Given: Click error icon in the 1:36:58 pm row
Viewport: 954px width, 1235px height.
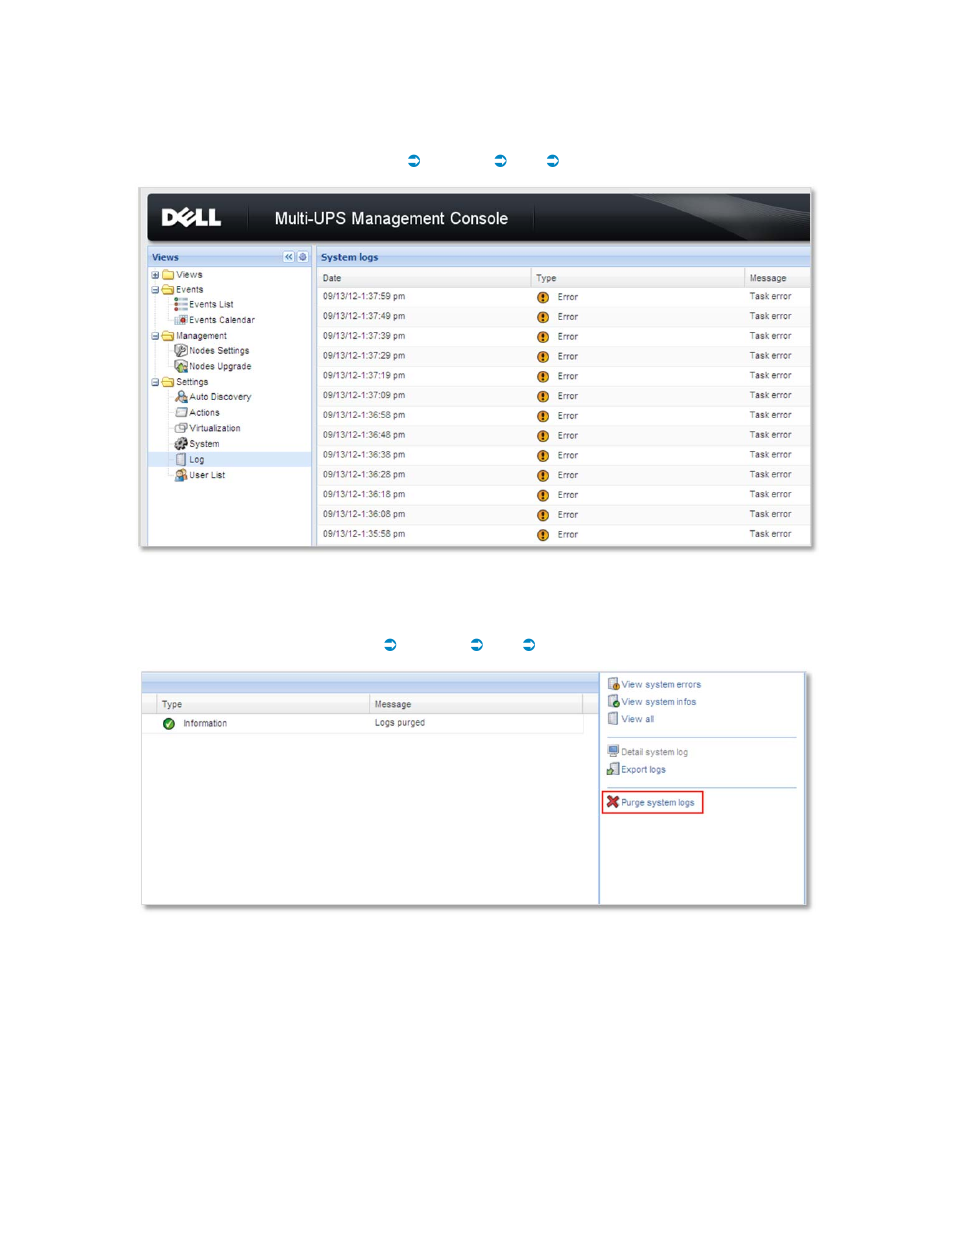Looking at the screenshot, I should [x=543, y=416].
